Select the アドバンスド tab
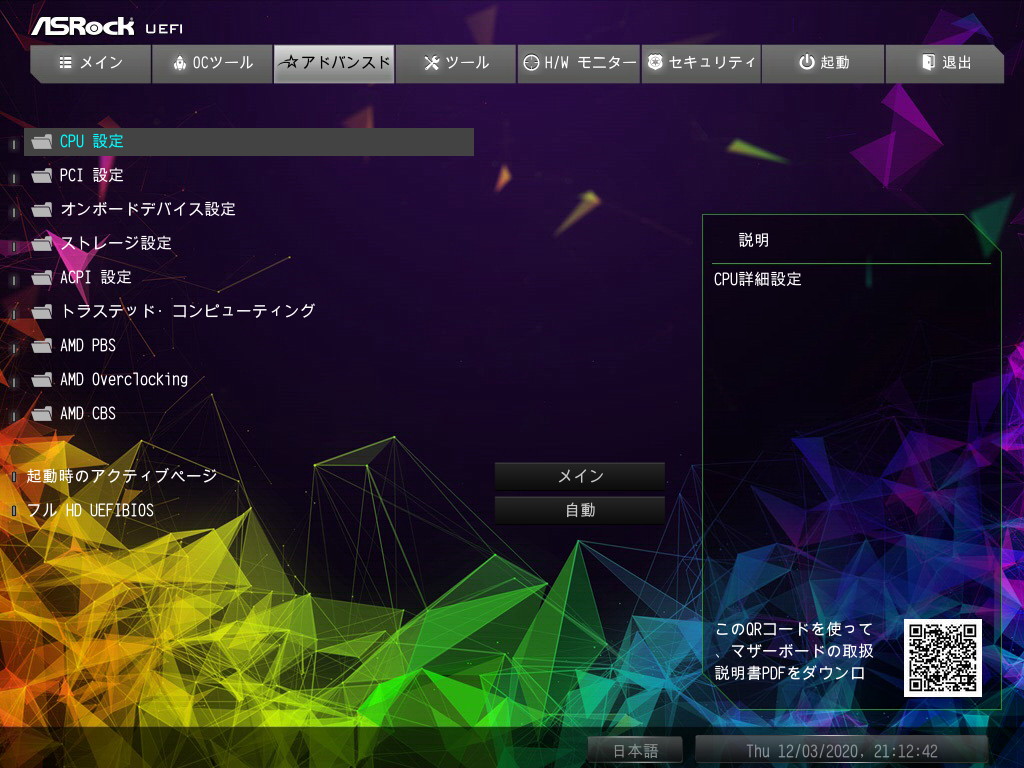 coord(334,63)
